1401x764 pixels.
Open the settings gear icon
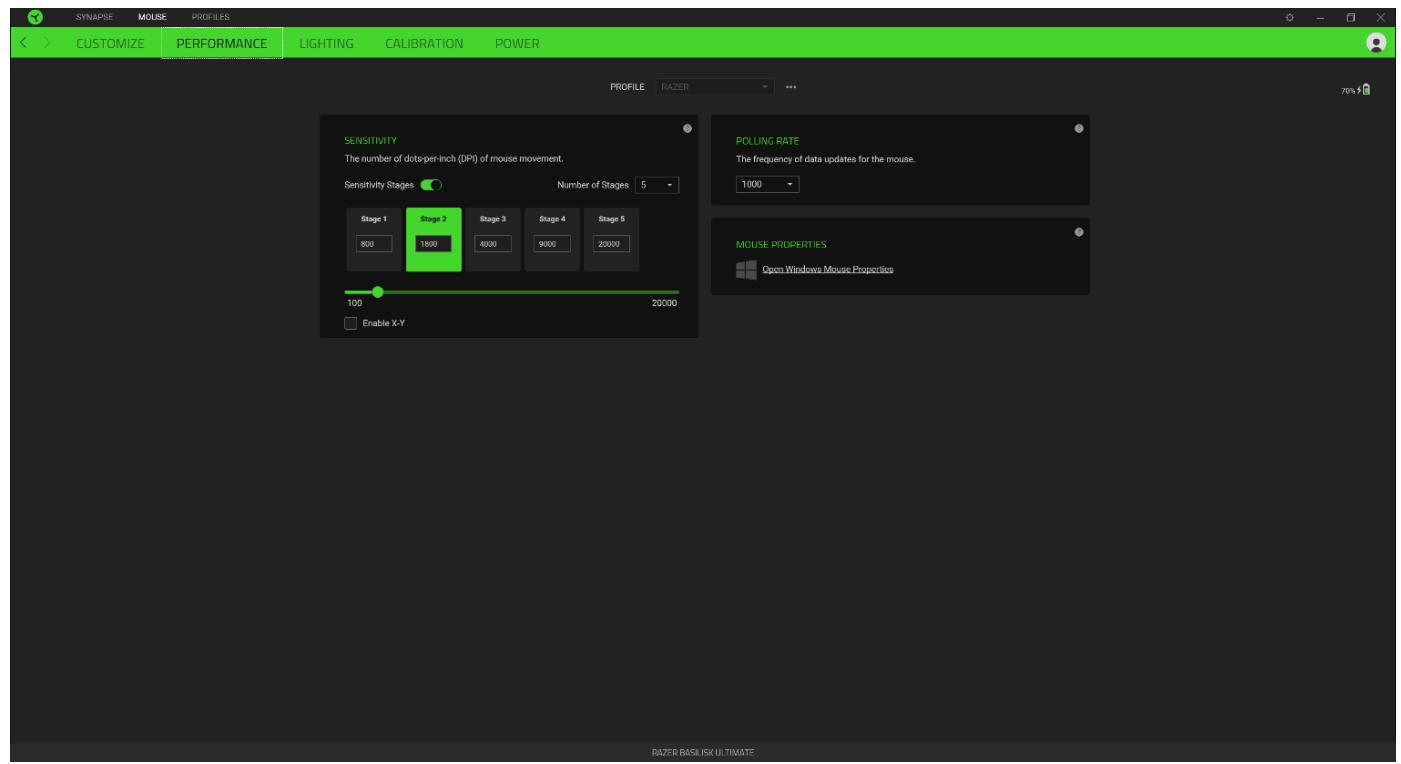[x=1290, y=17]
